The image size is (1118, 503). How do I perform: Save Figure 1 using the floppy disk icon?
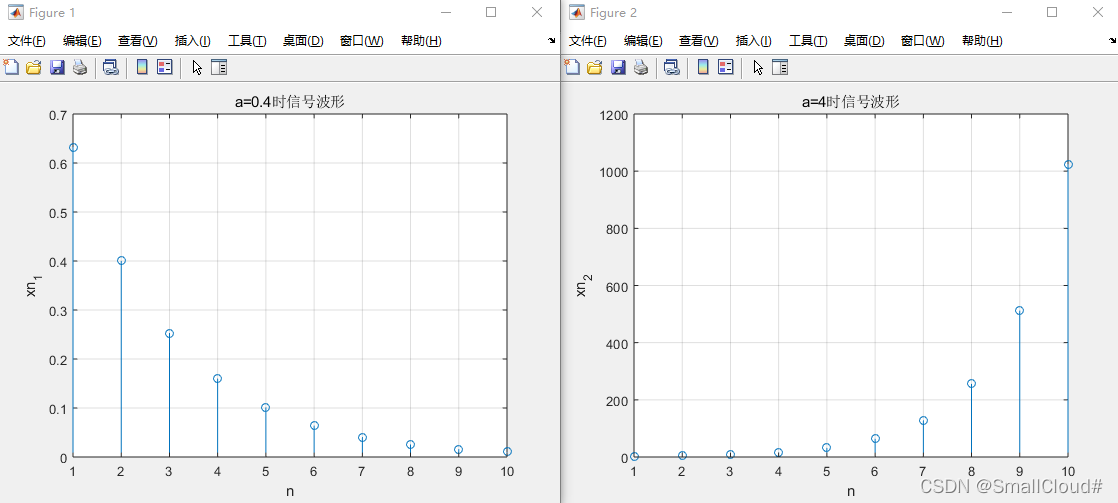click(x=57, y=68)
